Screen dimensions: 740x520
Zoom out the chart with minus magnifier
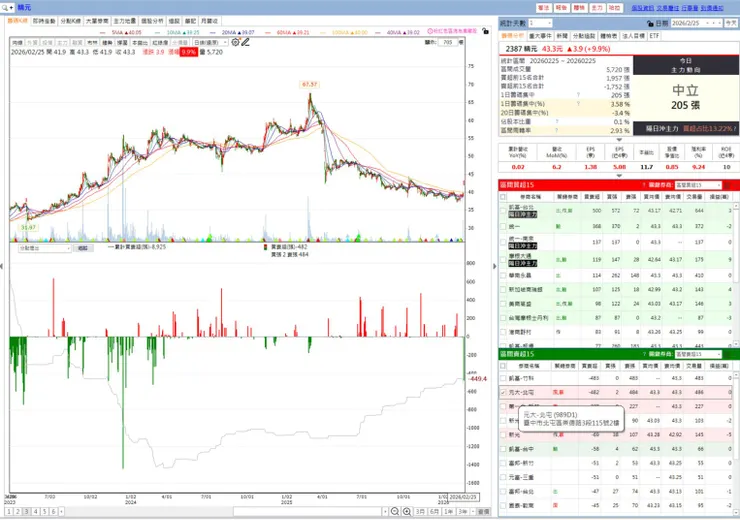point(395,512)
